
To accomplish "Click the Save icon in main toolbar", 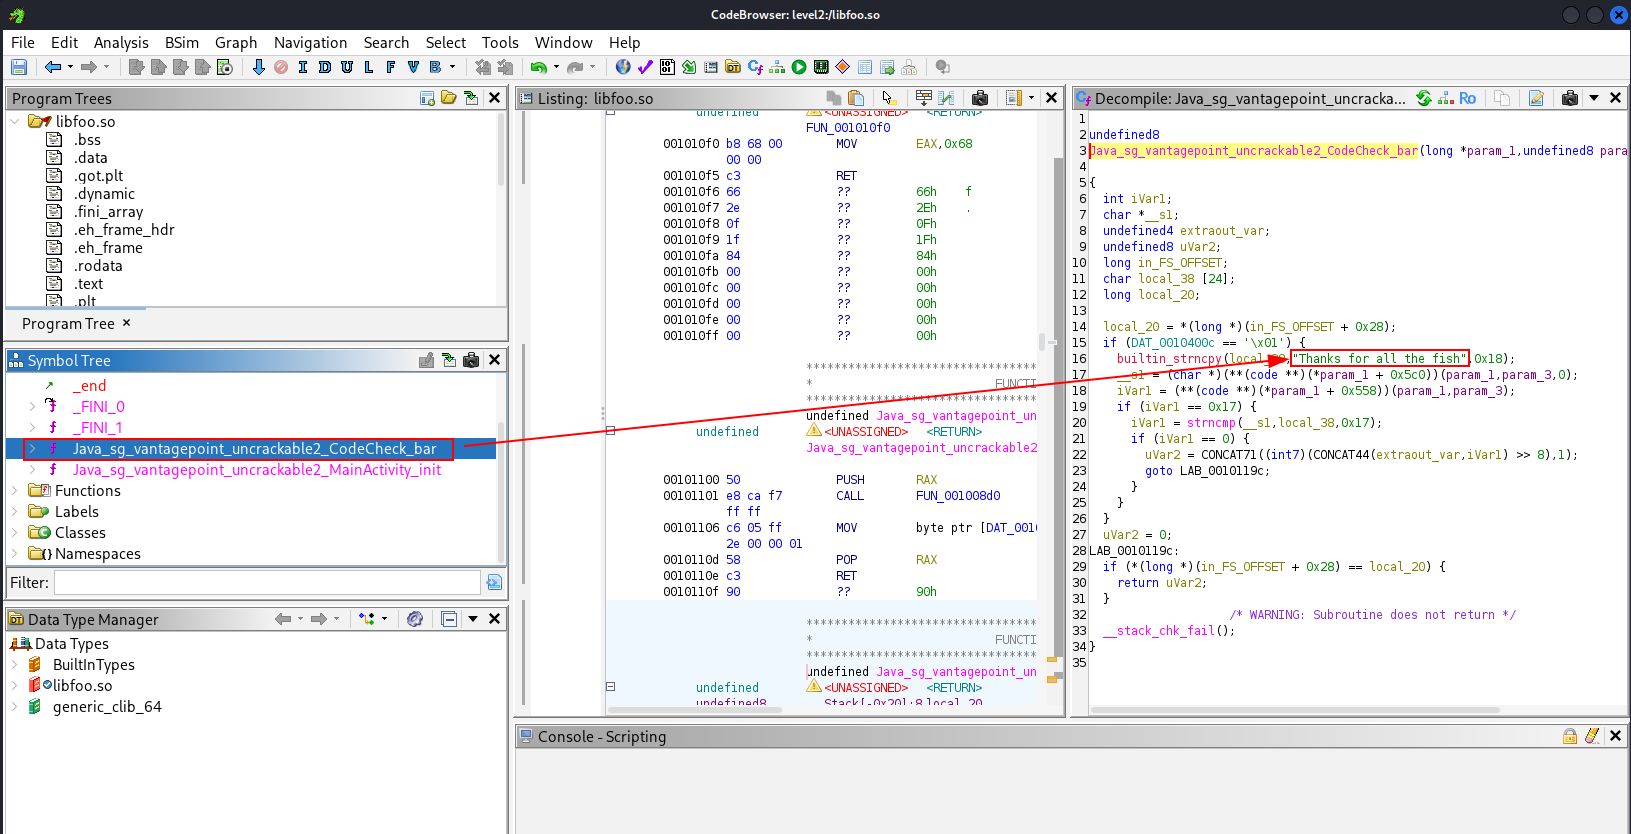I will tap(19, 67).
